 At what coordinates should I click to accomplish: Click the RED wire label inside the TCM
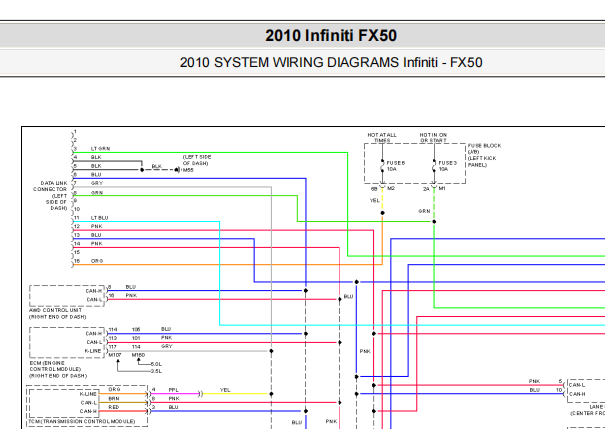click(x=114, y=407)
